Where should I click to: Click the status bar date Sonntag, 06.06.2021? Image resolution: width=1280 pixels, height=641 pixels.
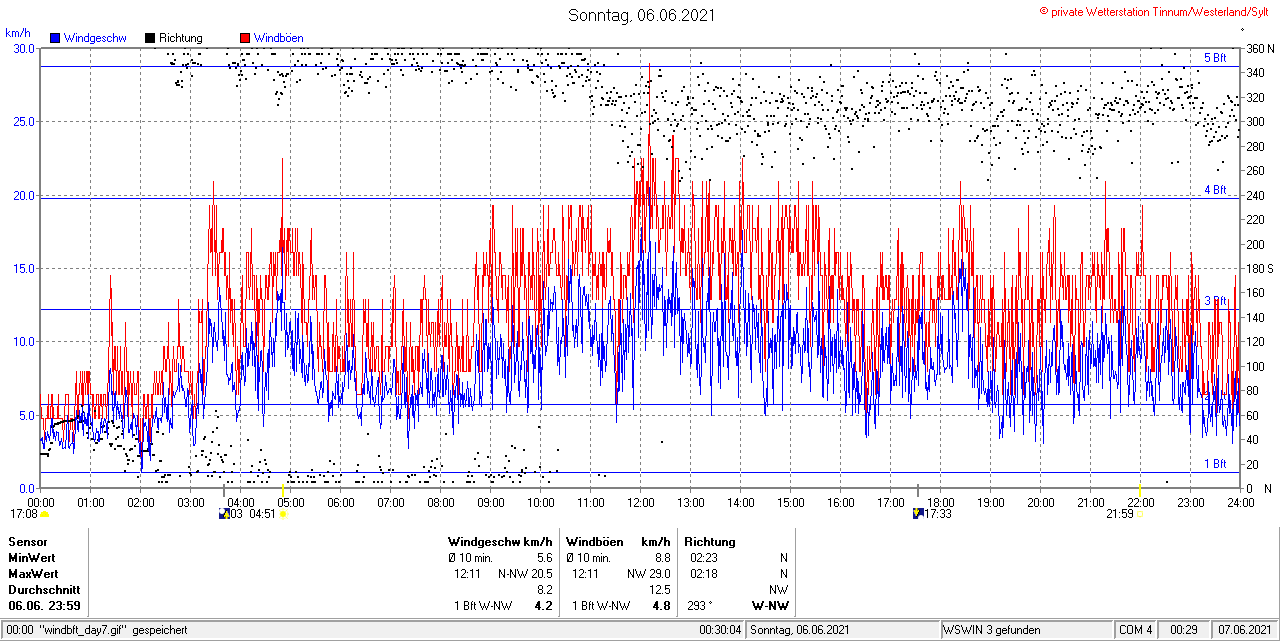[x=800, y=630]
